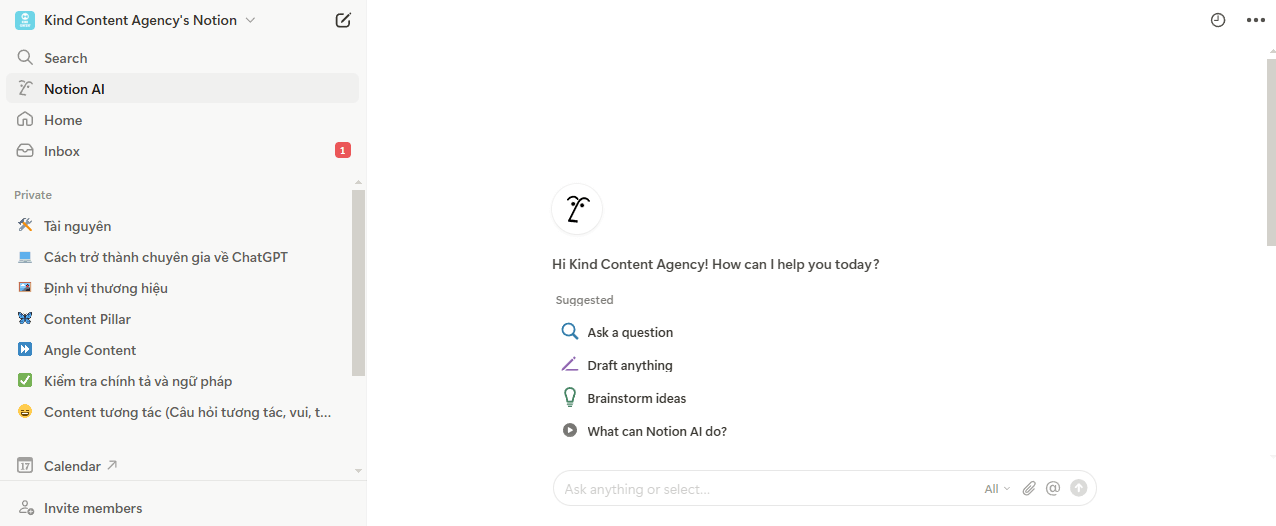Expand the workspace switcher chevron
1276x526 pixels.
250,20
